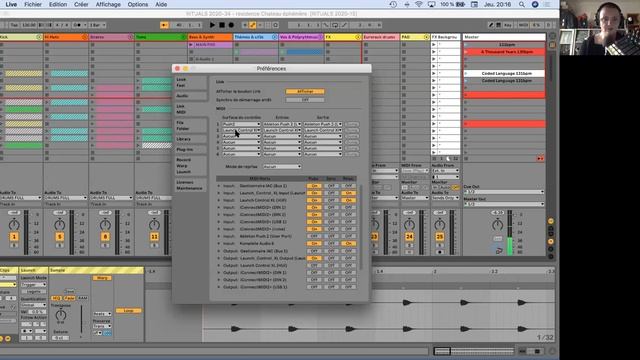This screenshot has height=360, width=640.
Task: Toggle Sync for Input Launch Control XL HUI
Action: pyautogui.click(x=331, y=200)
